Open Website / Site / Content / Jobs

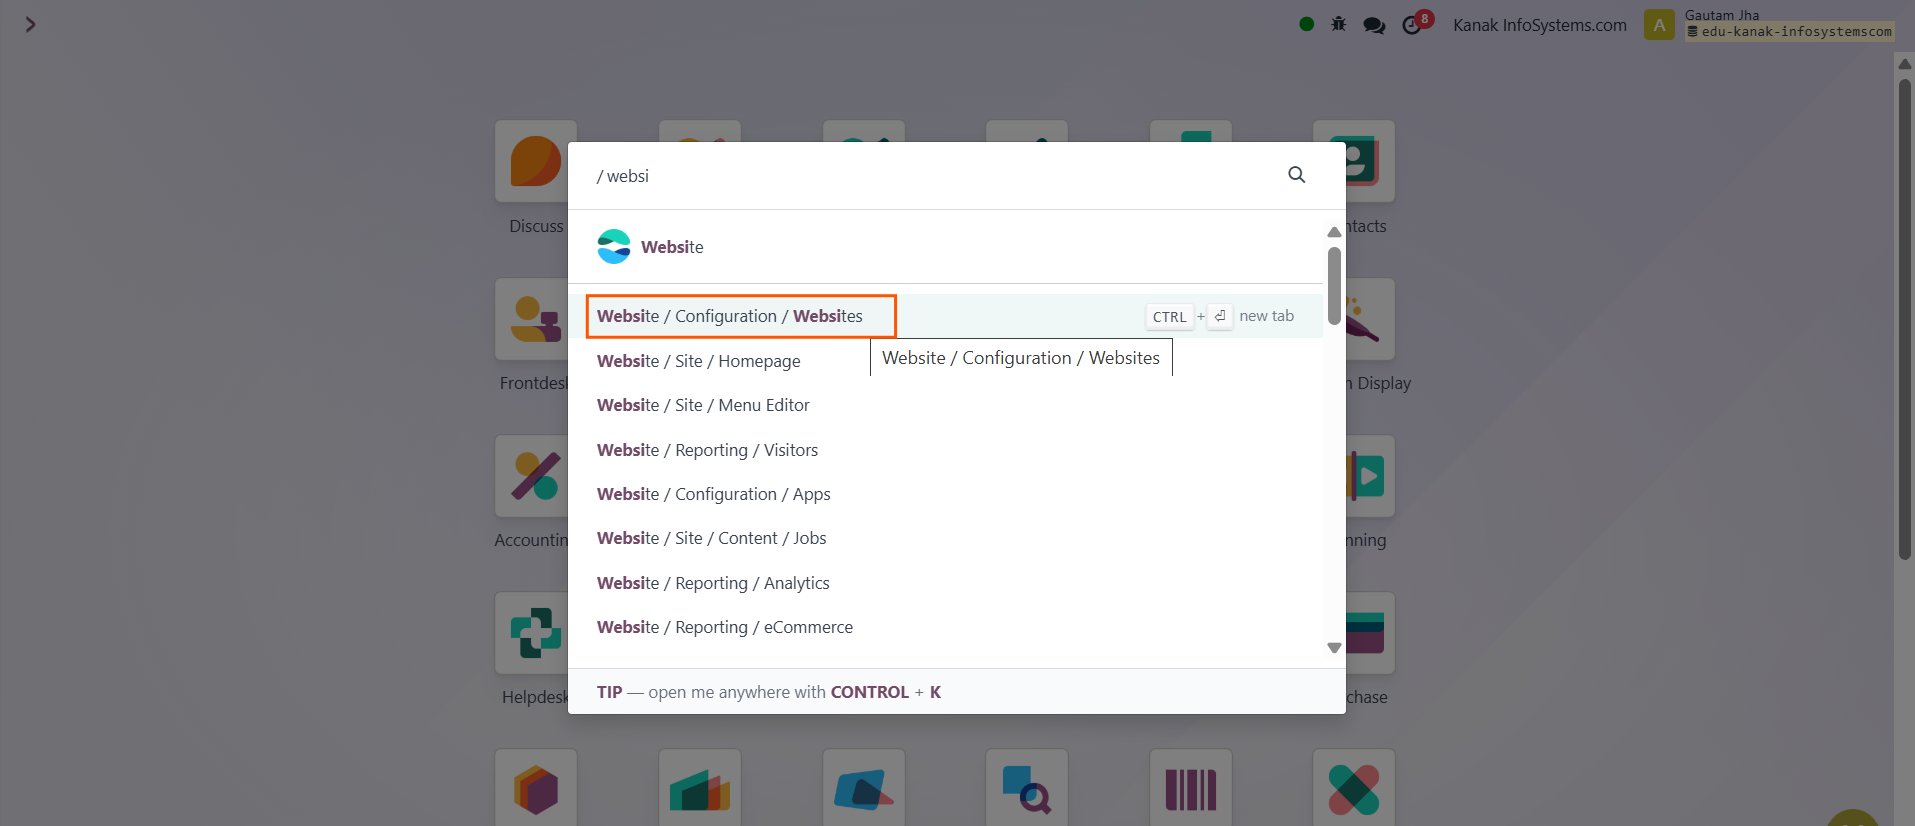[x=711, y=538]
